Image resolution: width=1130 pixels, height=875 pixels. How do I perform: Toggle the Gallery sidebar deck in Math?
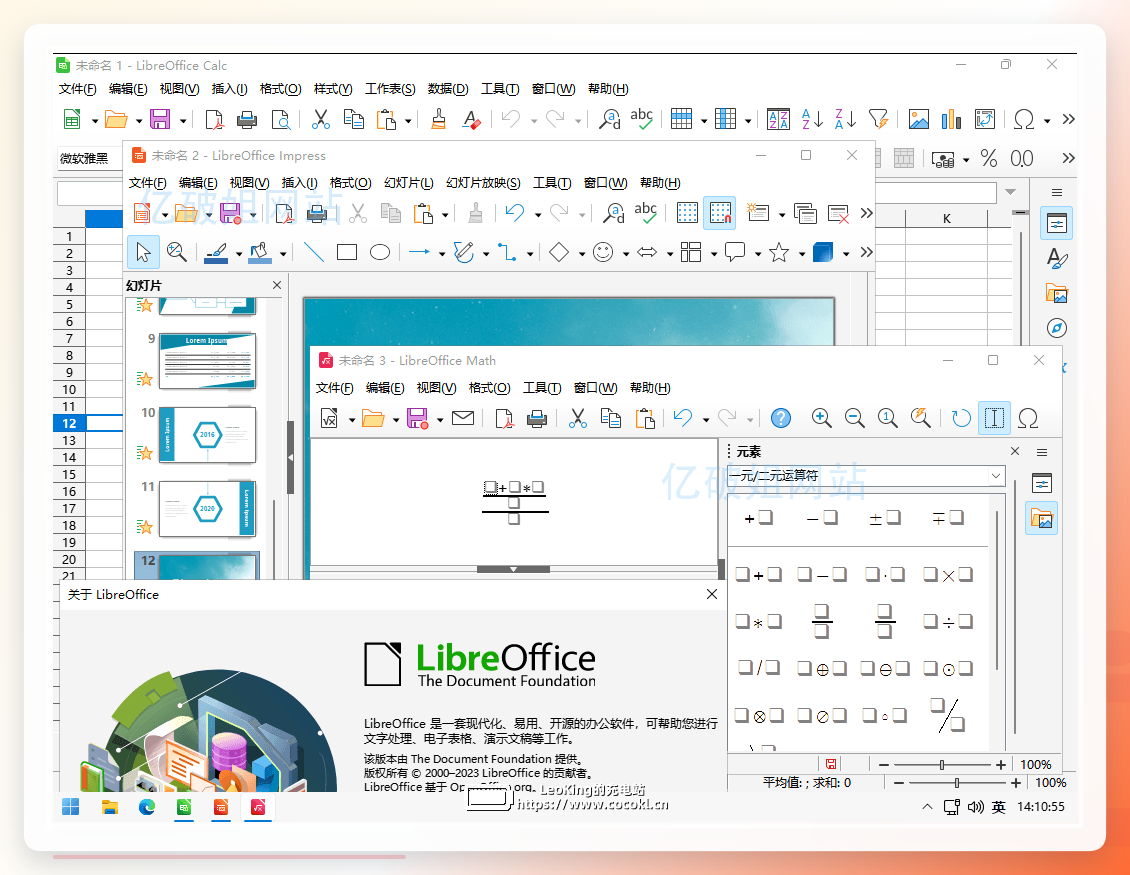(1041, 518)
